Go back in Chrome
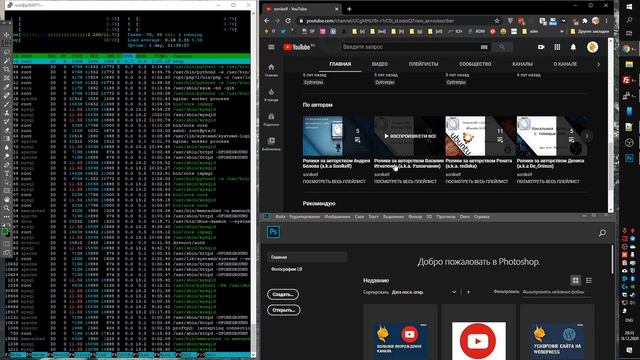 [x=267, y=20]
